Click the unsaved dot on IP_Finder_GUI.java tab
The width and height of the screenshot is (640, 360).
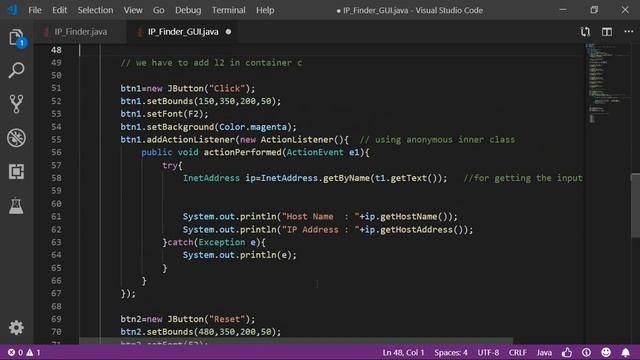pos(228,32)
